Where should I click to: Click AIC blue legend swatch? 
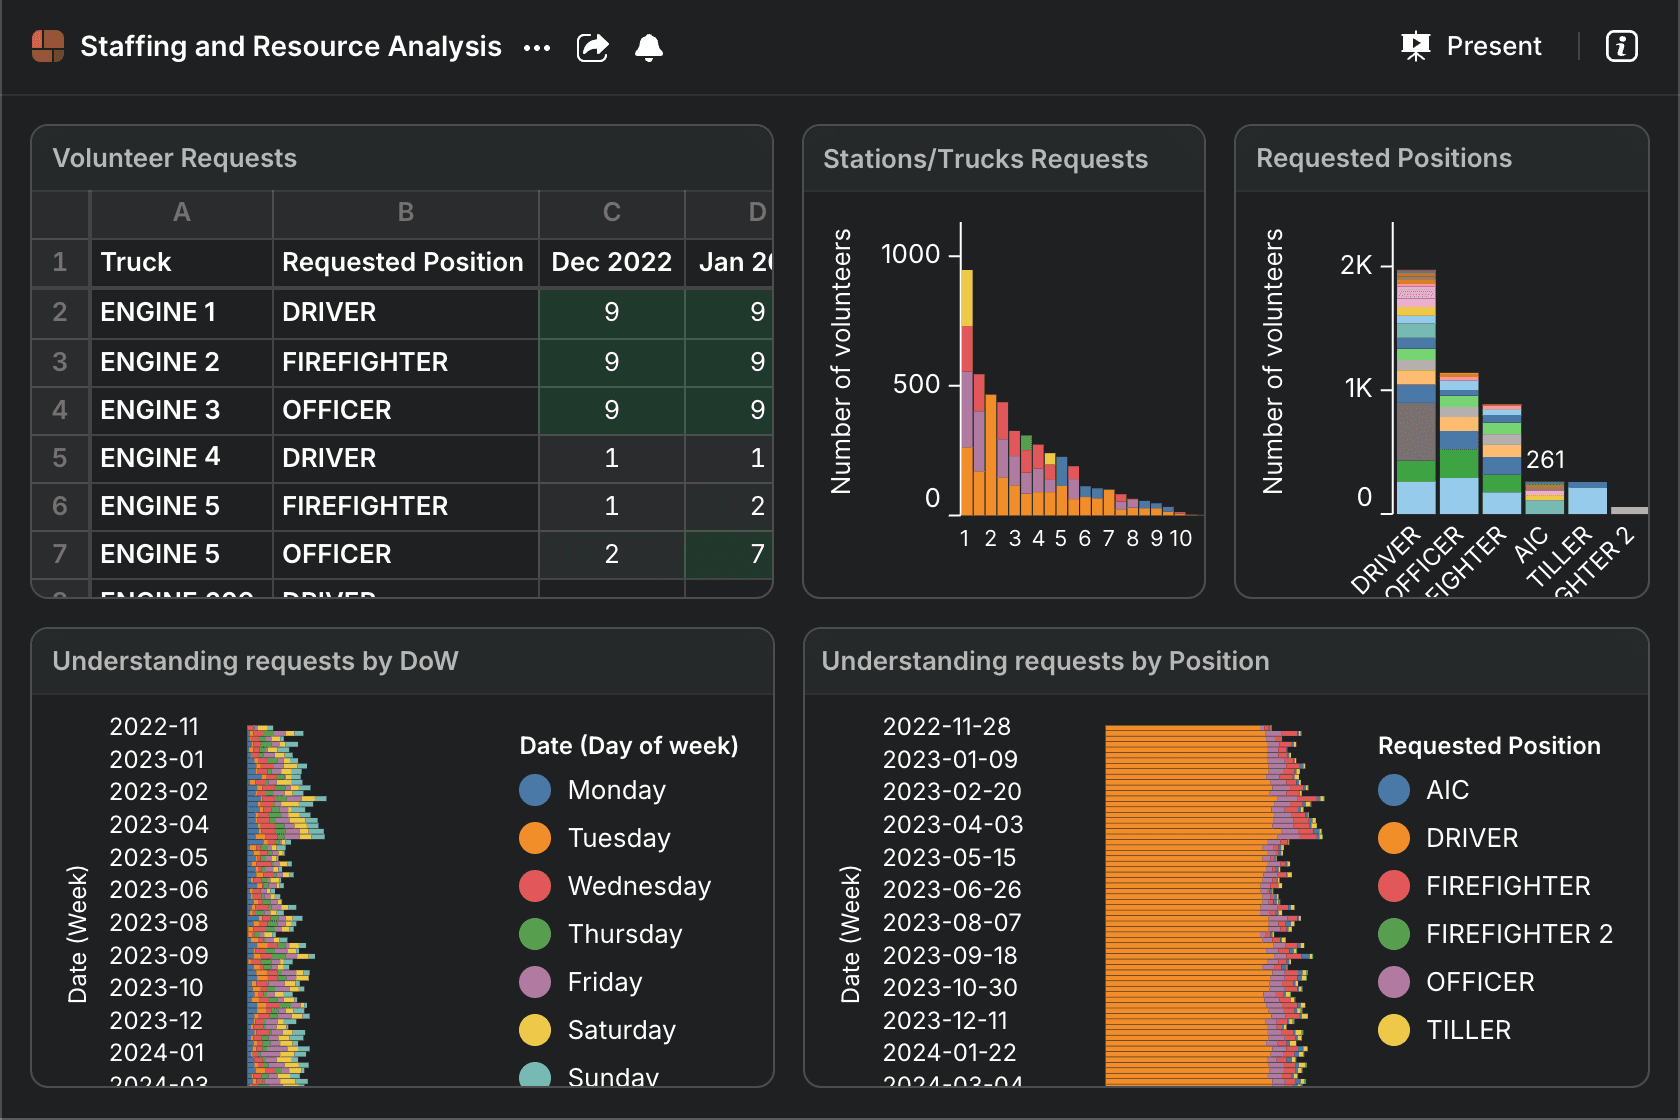1394,790
